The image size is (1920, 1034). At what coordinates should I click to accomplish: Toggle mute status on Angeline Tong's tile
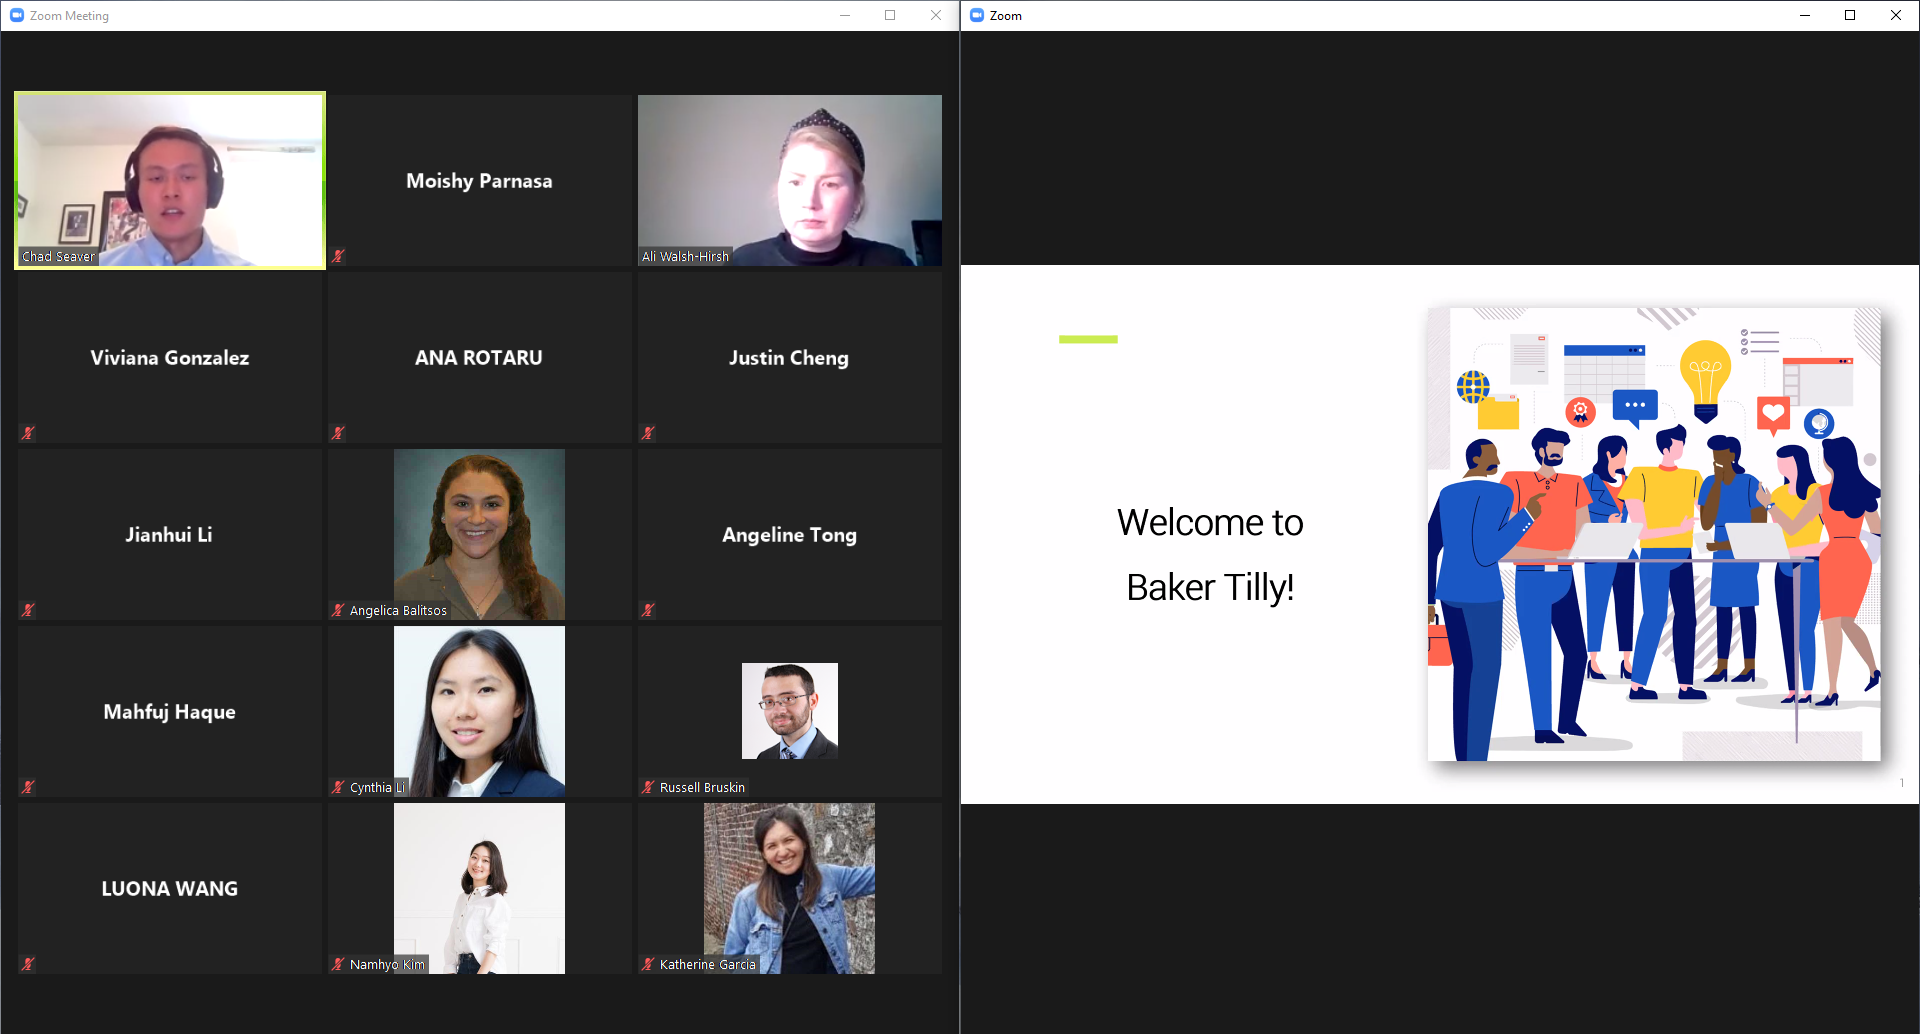[x=648, y=610]
